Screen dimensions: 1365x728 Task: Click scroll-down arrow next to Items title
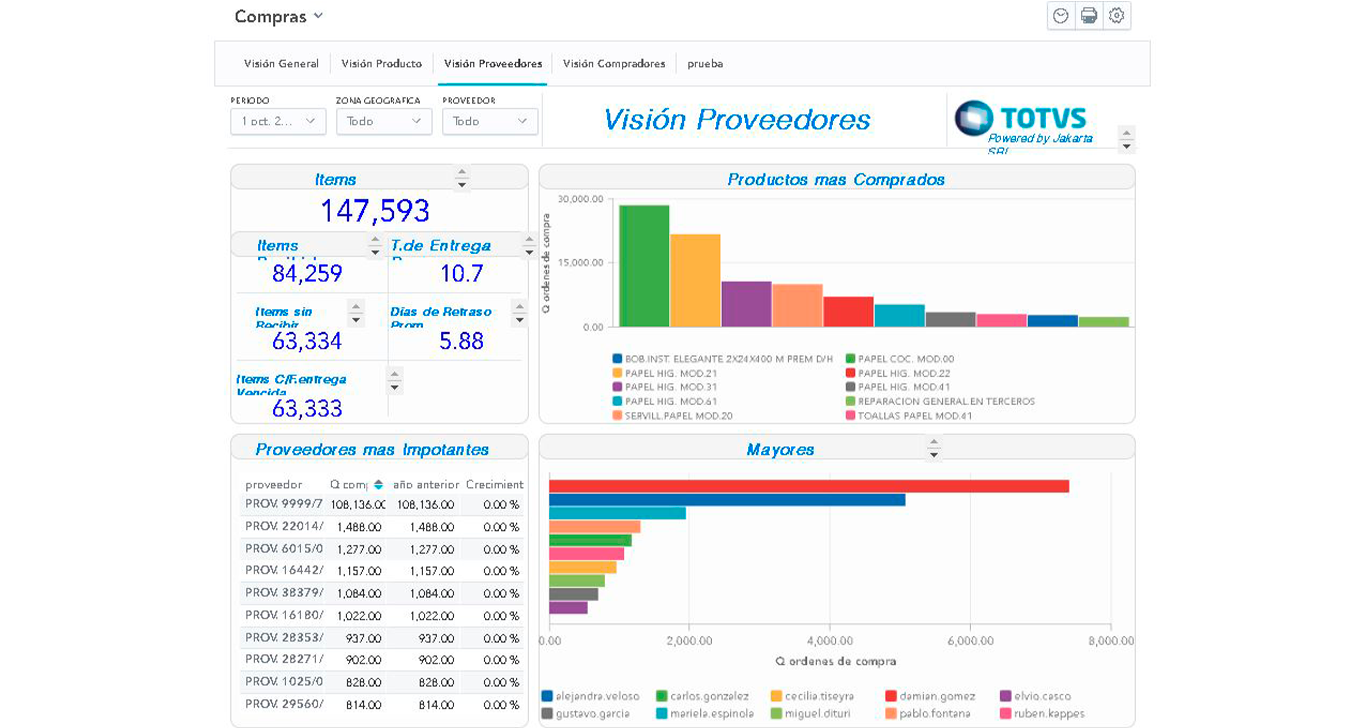(462, 185)
